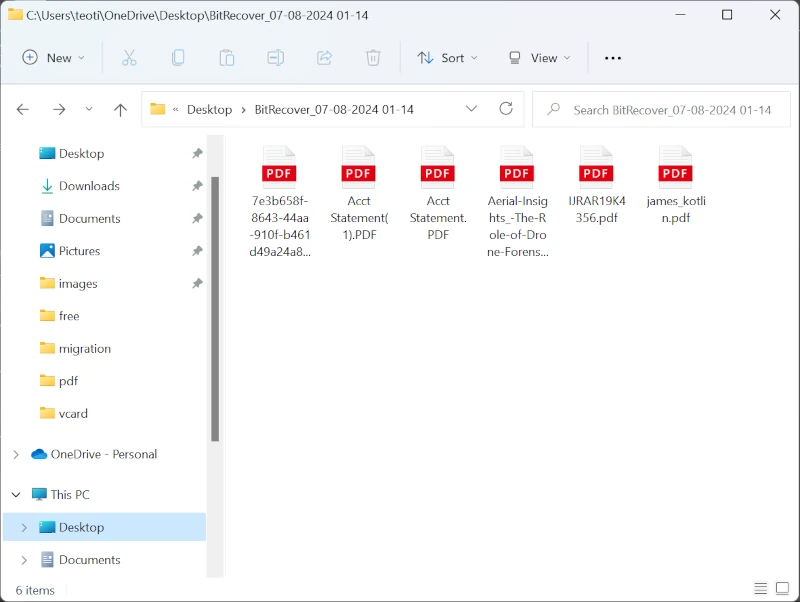Open the See more ellipsis menu
800x602 pixels.
click(x=613, y=58)
